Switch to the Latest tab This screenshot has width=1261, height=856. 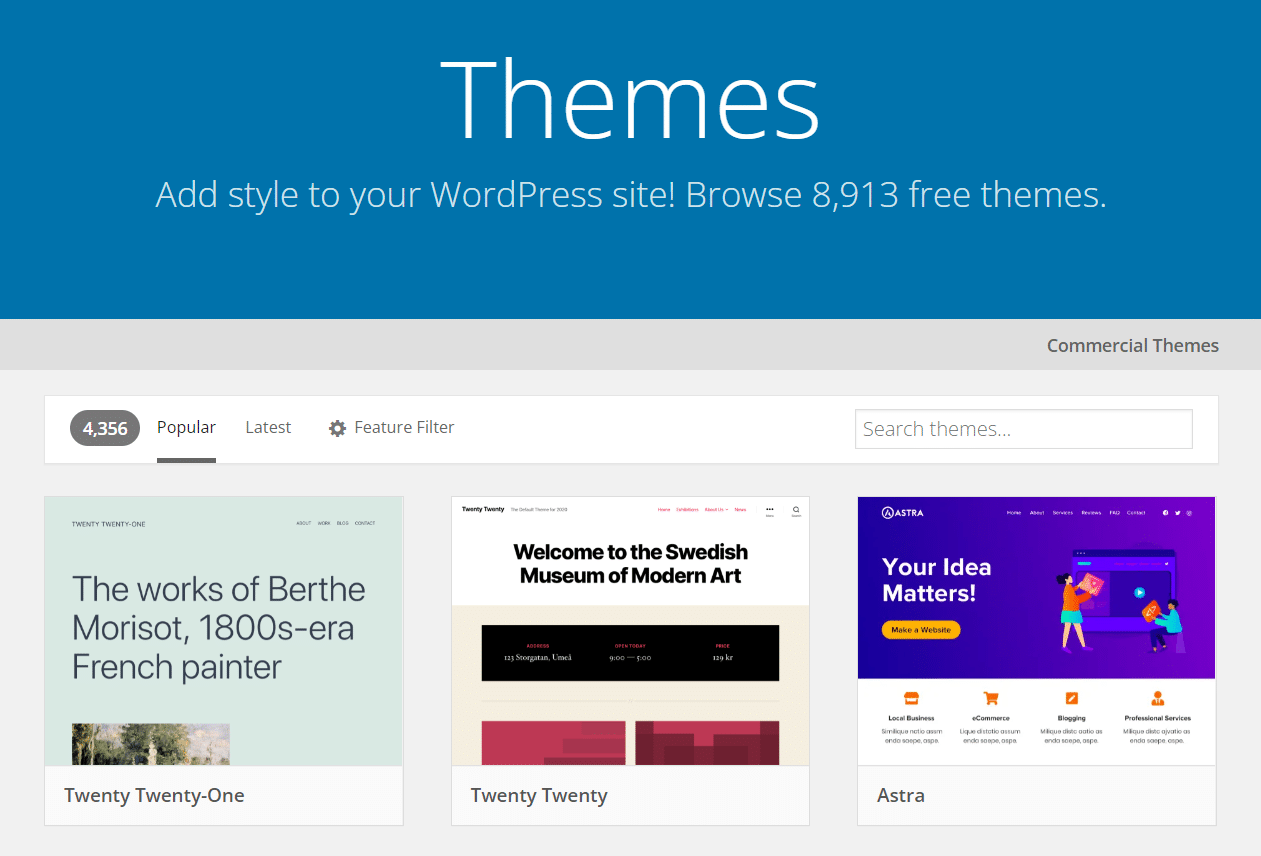[267, 427]
